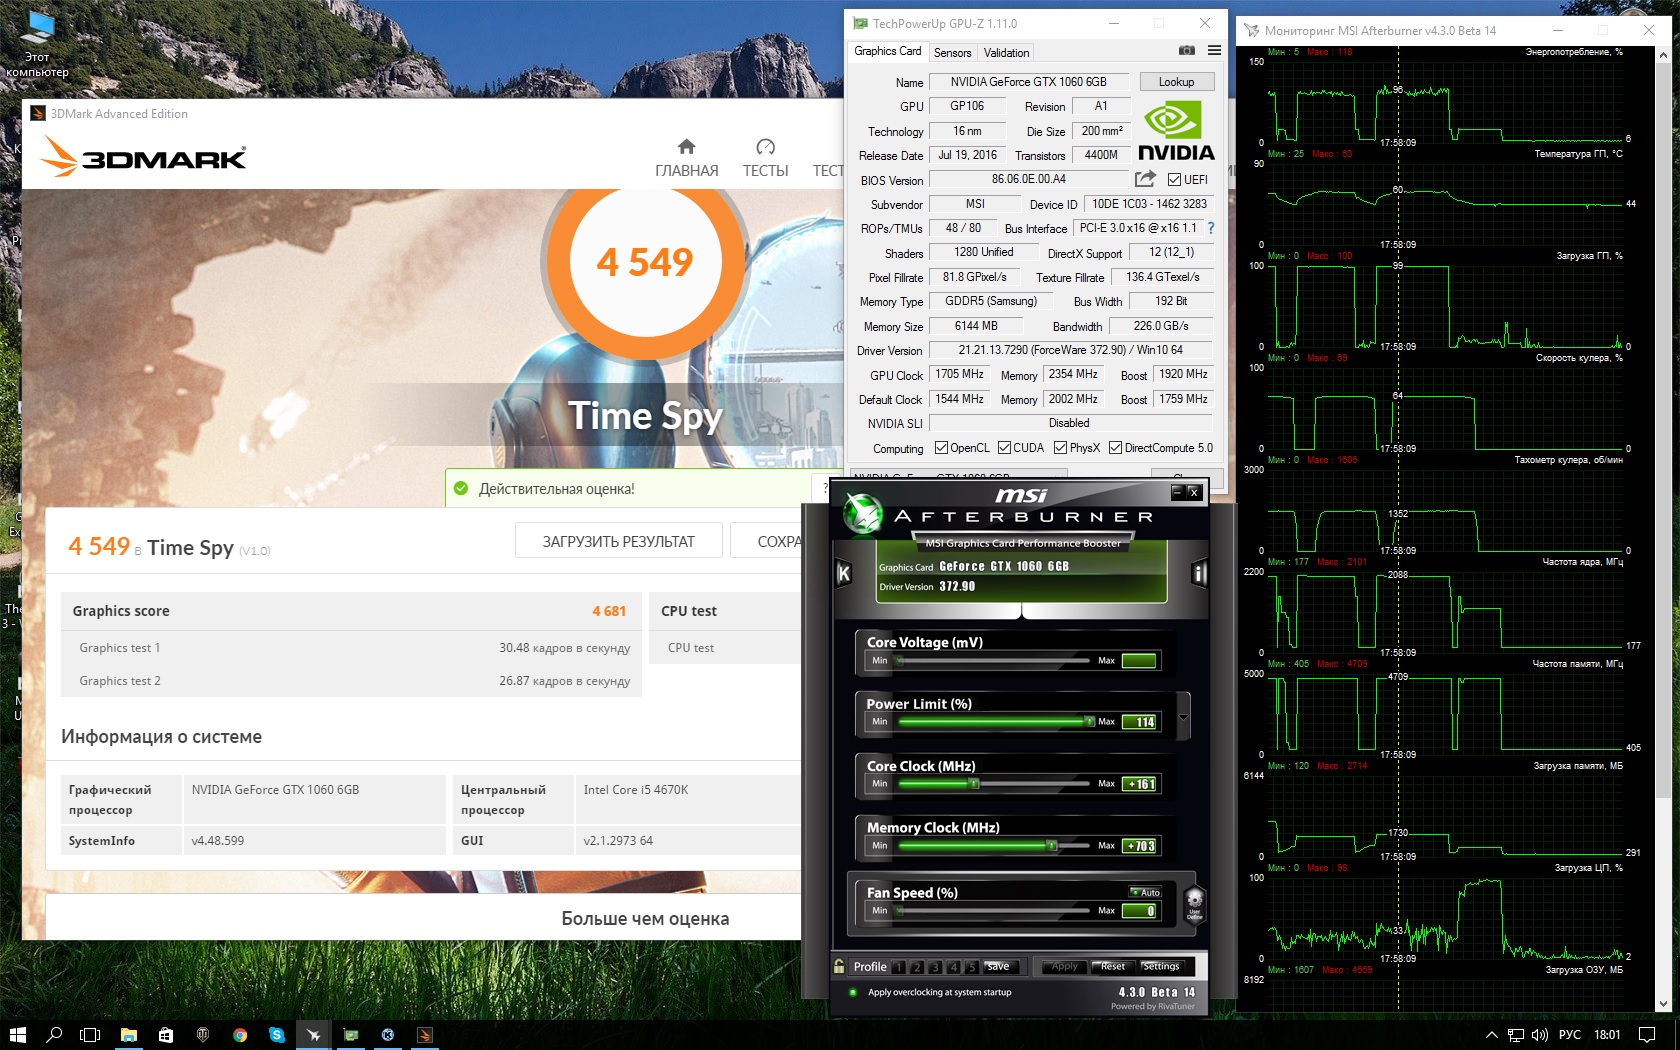The image size is (1680, 1050).
Task: Select Afterburner profile slot 5
Action: 971,967
